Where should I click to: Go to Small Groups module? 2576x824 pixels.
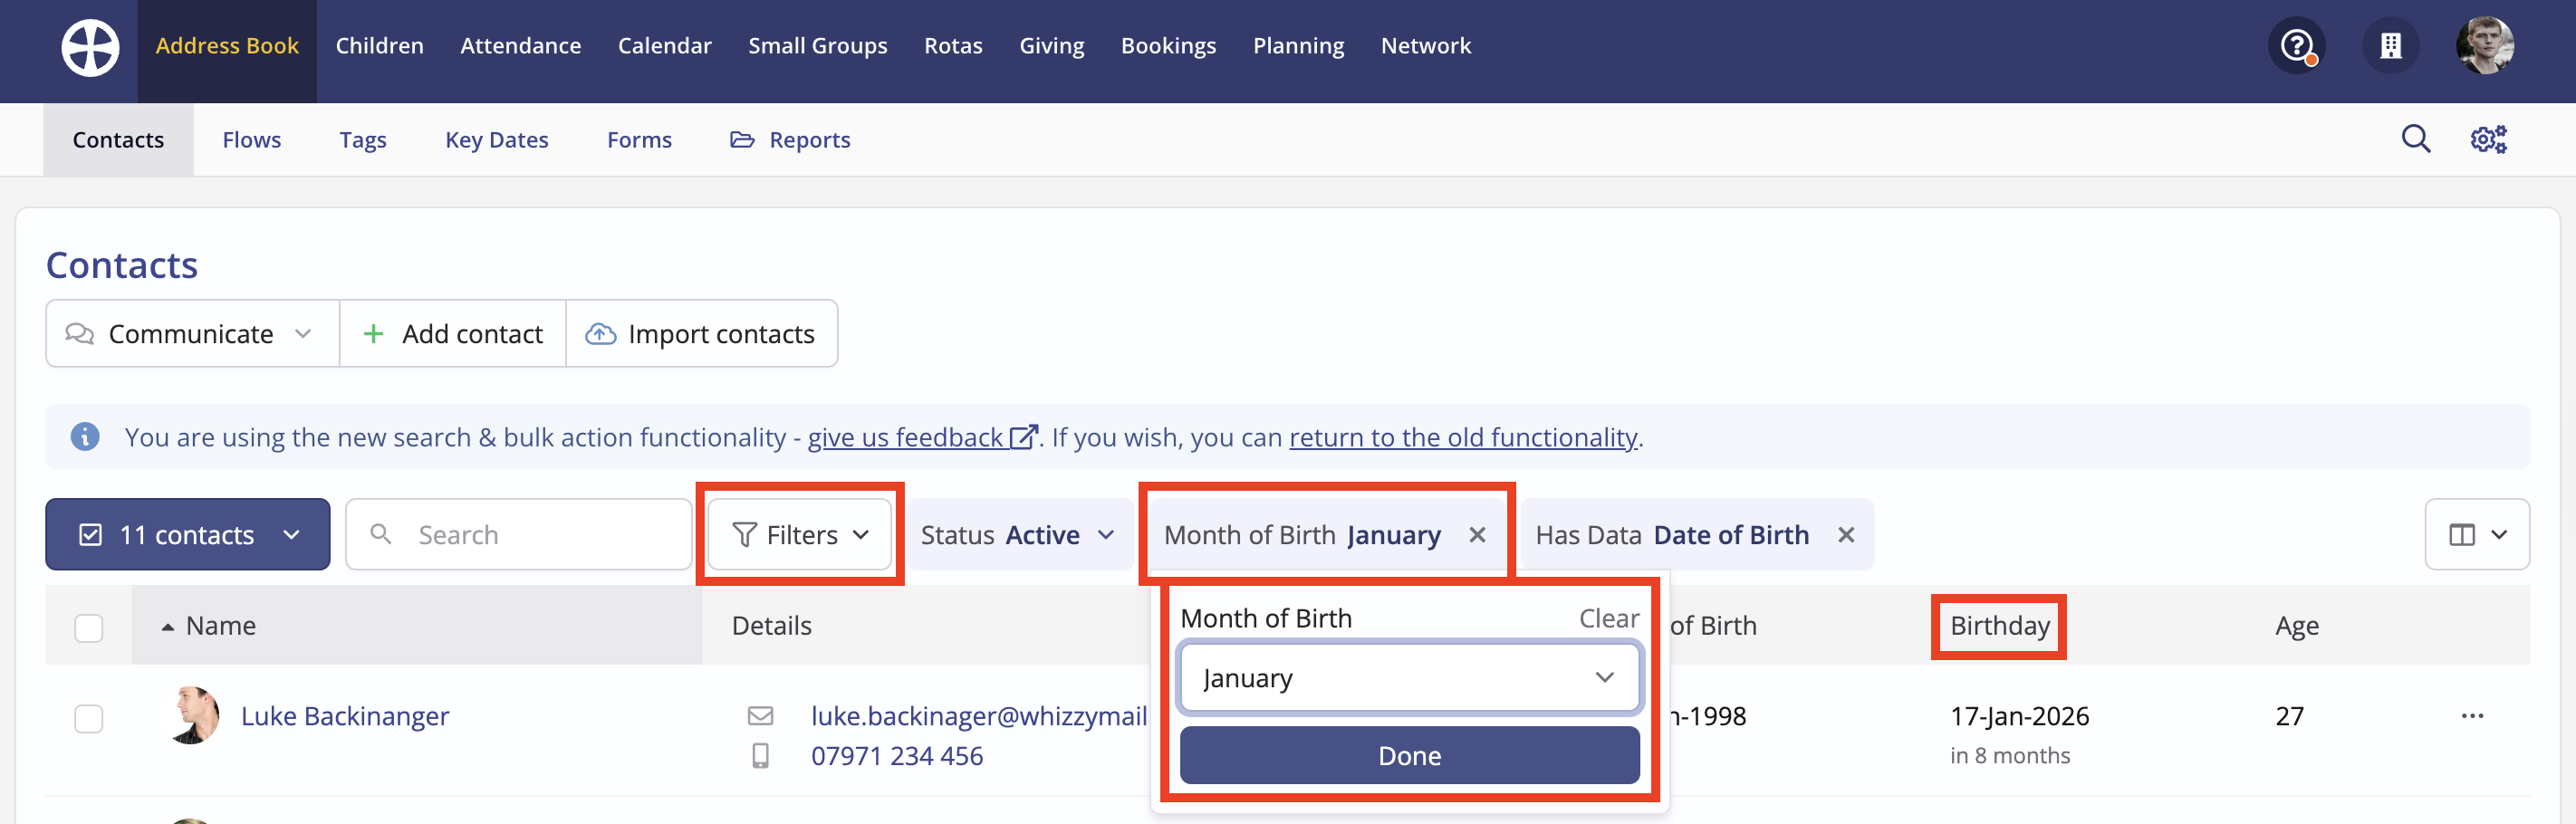coord(817,46)
